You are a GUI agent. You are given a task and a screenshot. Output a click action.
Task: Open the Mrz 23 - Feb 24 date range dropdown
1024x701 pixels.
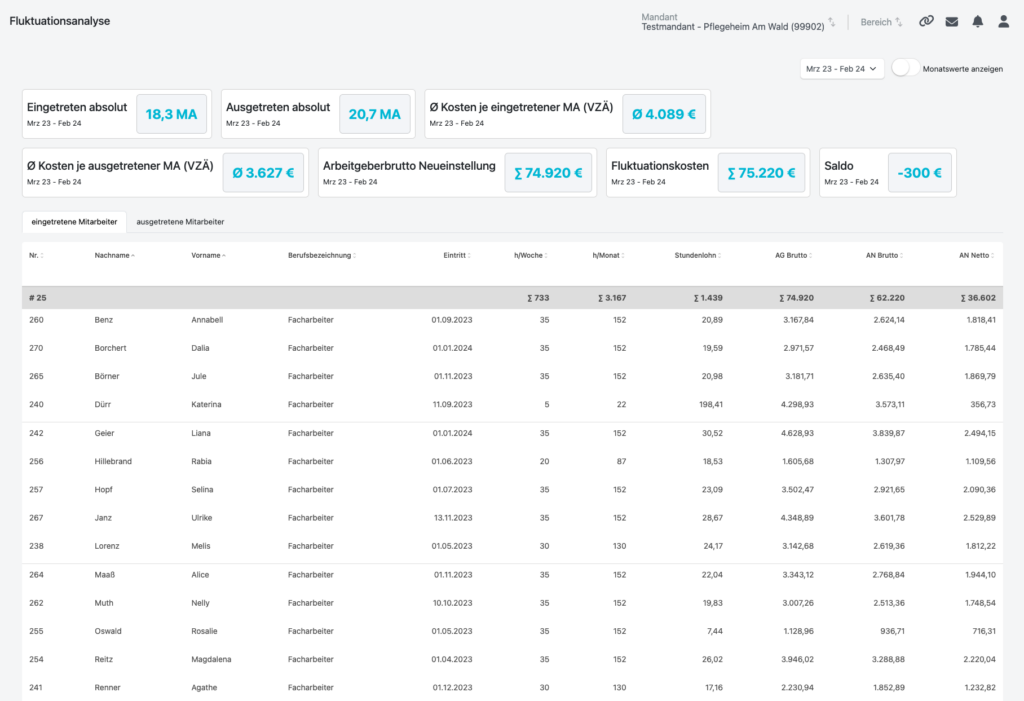842,69
